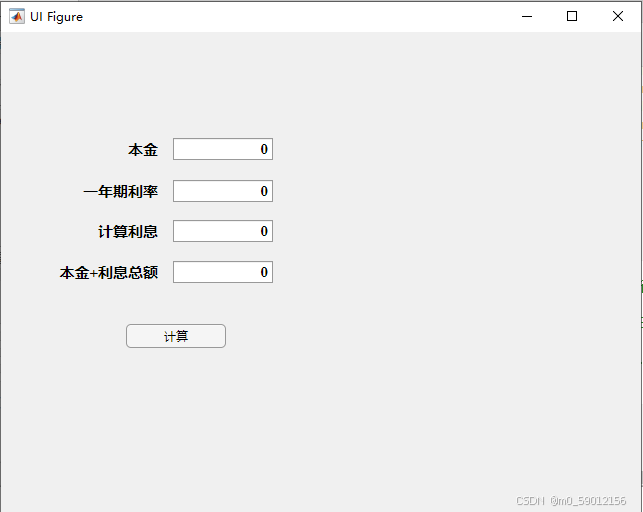Click the 本金+利息总额 label
The width and height of the screenshot is (643, 512).
coord(109,273)
